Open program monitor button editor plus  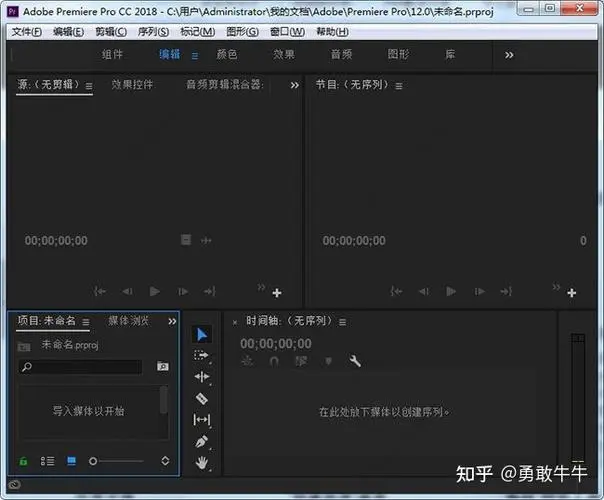pyautogui.click(x=572, y=293)
